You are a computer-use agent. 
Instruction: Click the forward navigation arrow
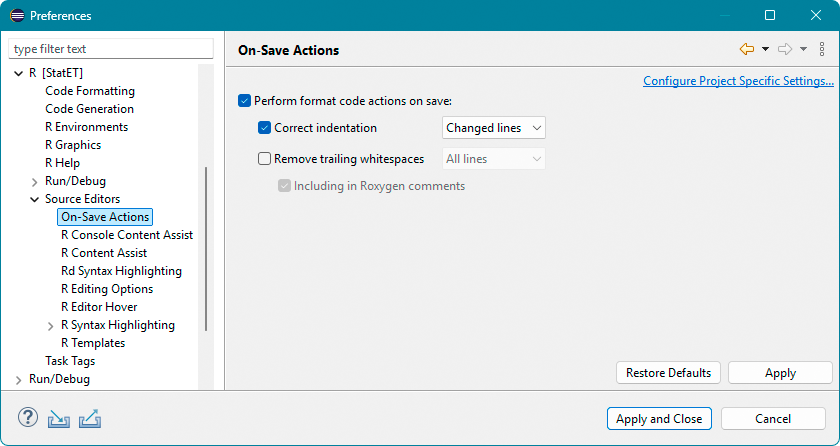pyautogui.click(x=785, y=49)
